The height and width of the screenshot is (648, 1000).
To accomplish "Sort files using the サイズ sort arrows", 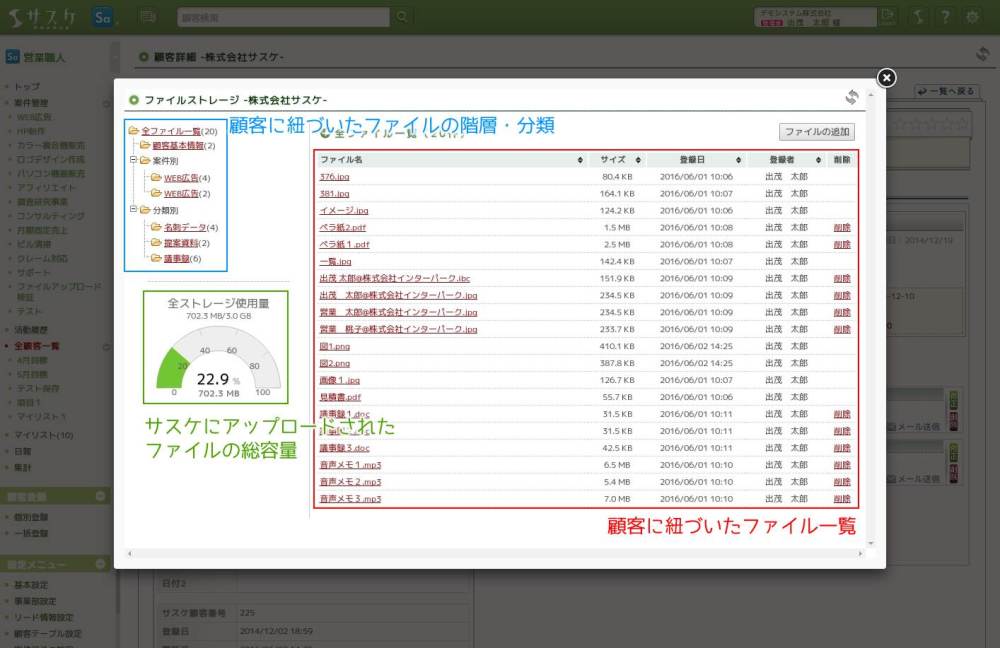I will click(x=636, y=160).
